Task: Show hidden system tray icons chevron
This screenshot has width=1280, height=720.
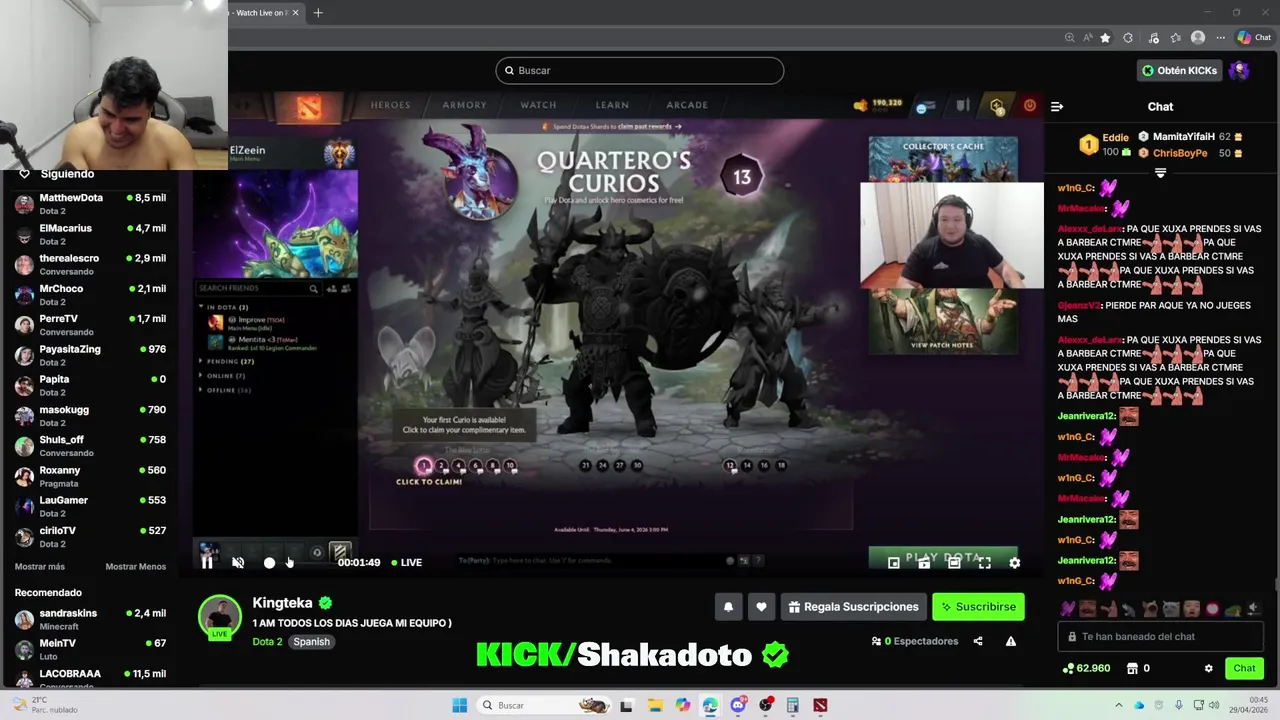Action: tap(1119, 705)
